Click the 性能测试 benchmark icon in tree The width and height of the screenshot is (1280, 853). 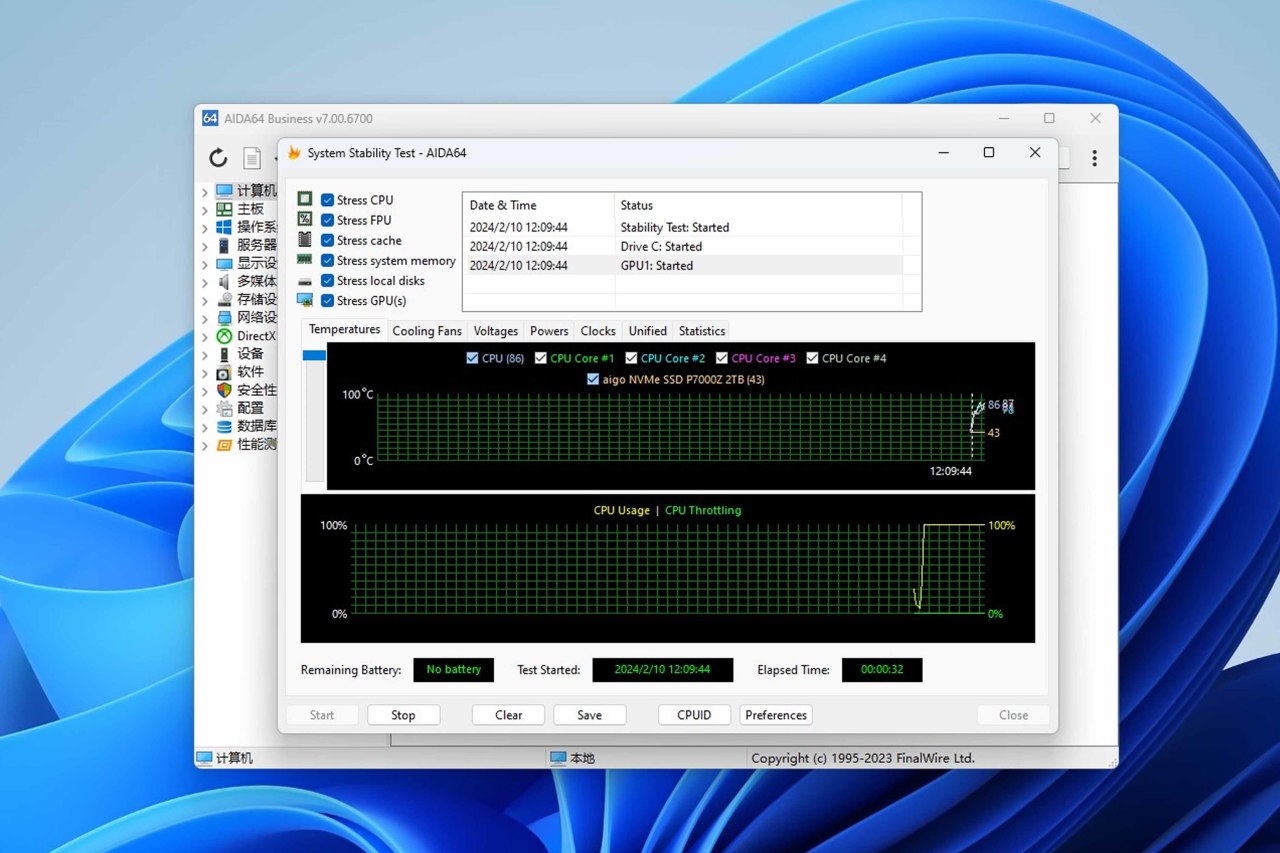point(224,444)
